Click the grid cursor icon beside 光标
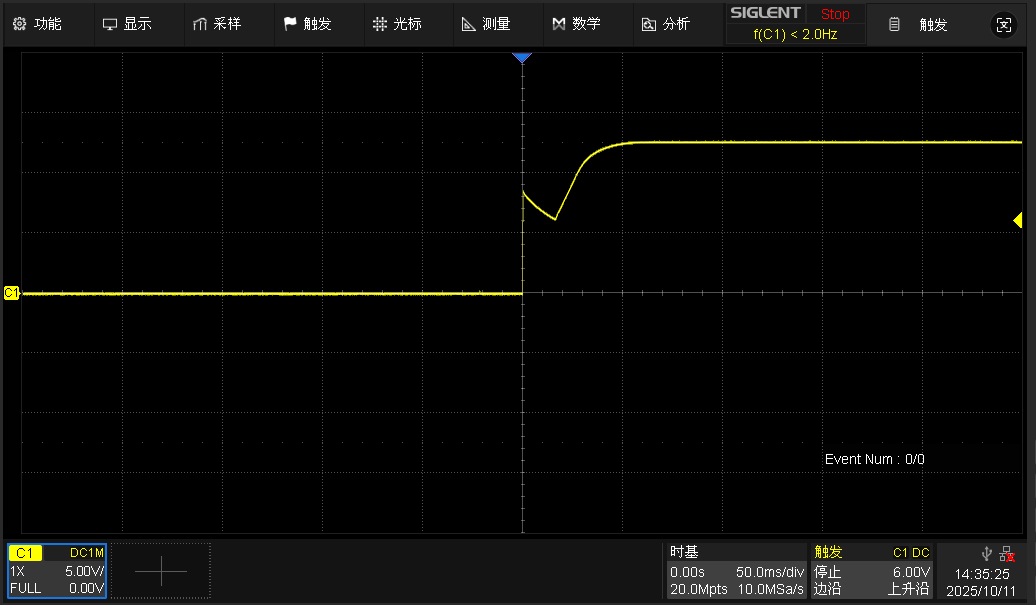1036x605 pixels. [x=379, y=24]
